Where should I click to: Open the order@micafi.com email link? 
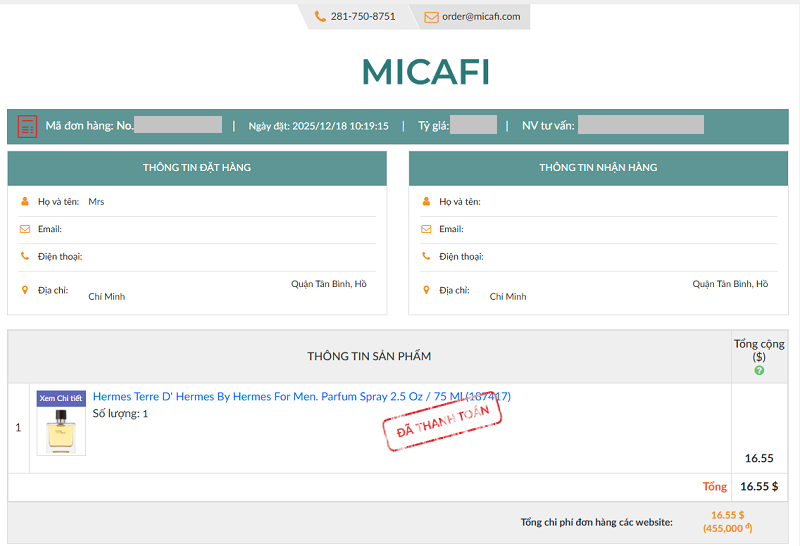481,17
